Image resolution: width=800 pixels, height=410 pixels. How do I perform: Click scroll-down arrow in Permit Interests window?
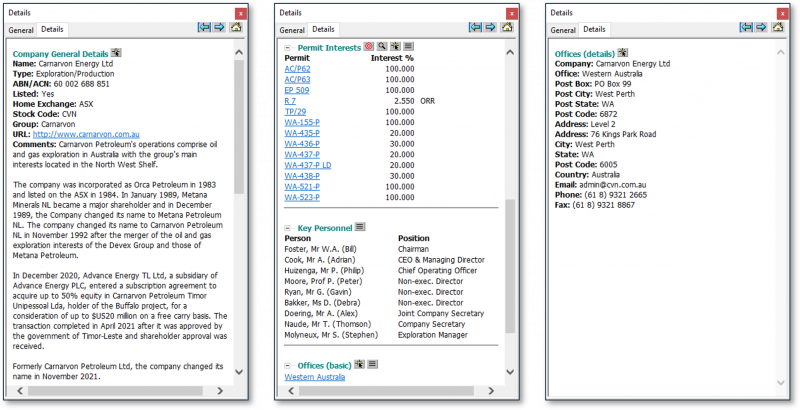pyautogui.click(x=510, y=372)
